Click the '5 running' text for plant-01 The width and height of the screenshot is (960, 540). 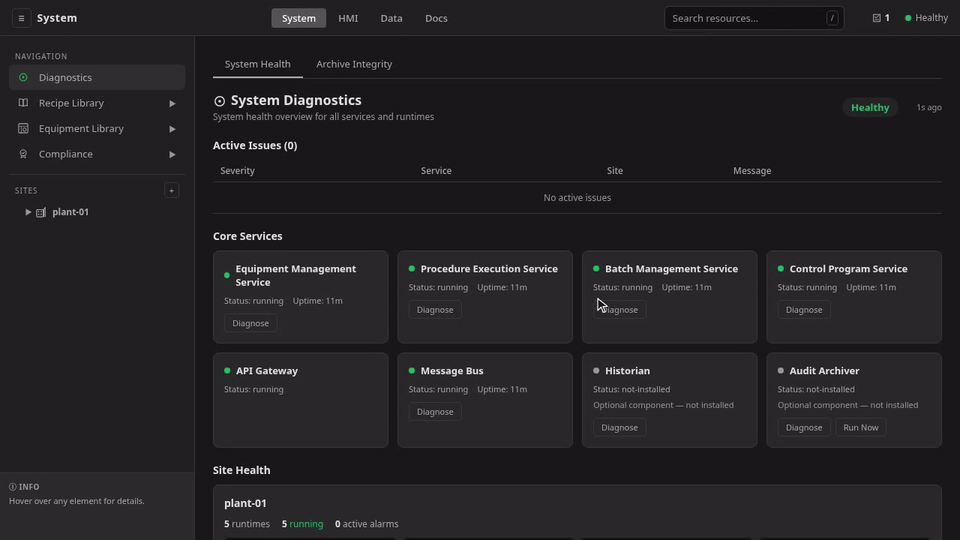pos(302,524)
